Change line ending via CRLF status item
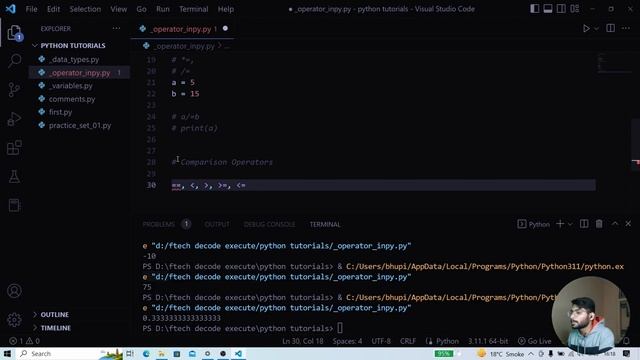Viewport: 640px width, 360px height. (407, 341)
